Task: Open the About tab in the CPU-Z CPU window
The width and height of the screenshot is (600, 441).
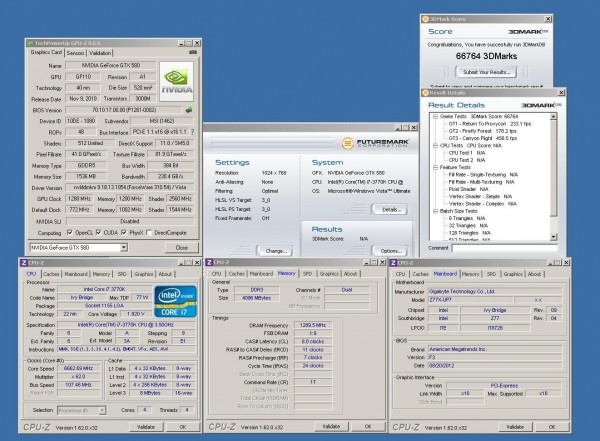Action: pyautogui.click(x=165, y=274)
